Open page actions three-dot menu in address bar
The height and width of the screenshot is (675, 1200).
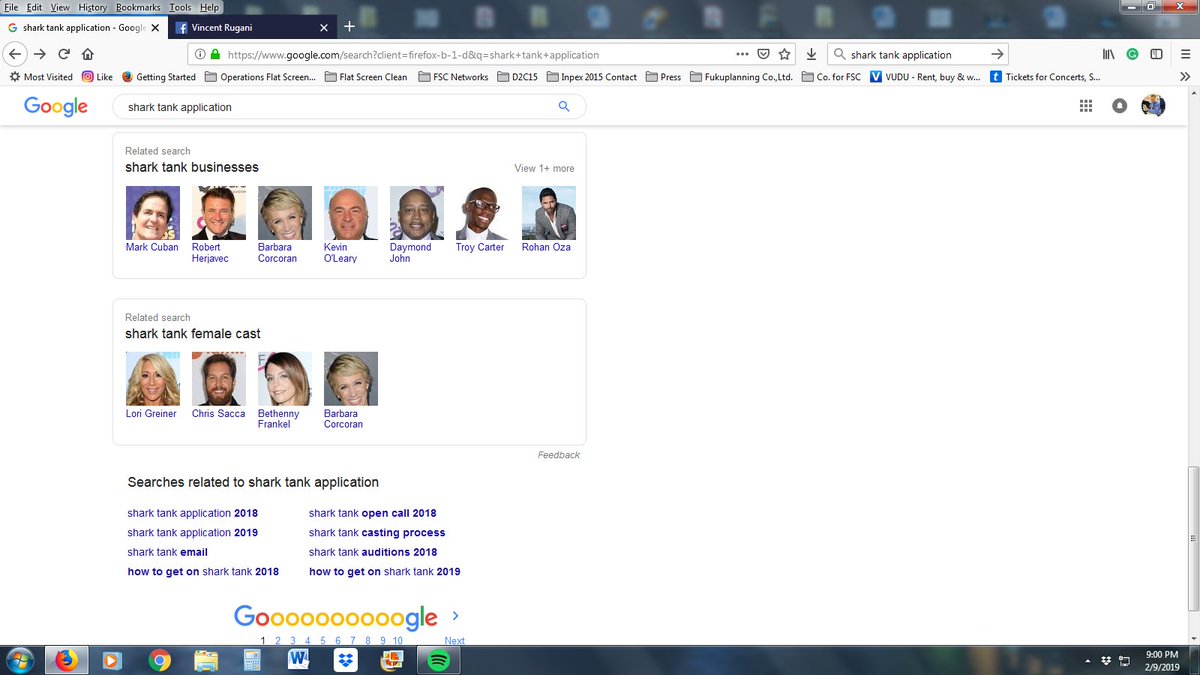[x=741, y=54]
